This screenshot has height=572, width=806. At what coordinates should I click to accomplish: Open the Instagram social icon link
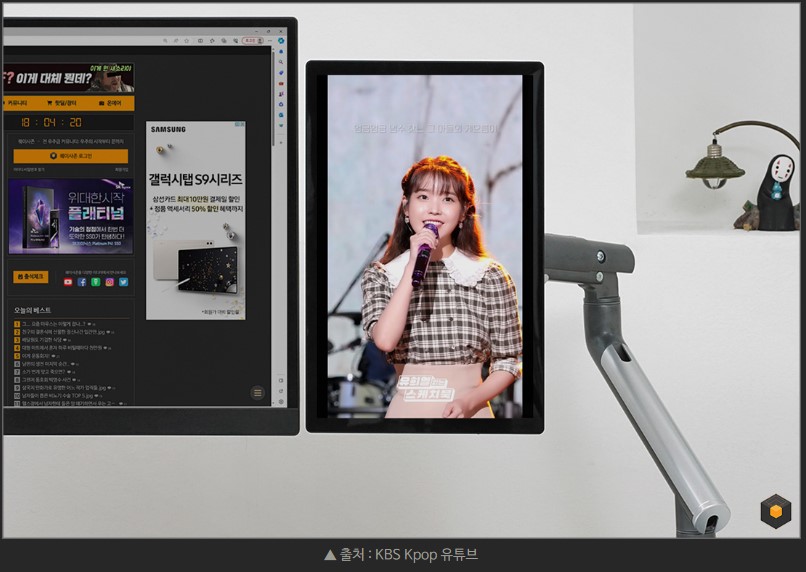click(x=110, y=282)
